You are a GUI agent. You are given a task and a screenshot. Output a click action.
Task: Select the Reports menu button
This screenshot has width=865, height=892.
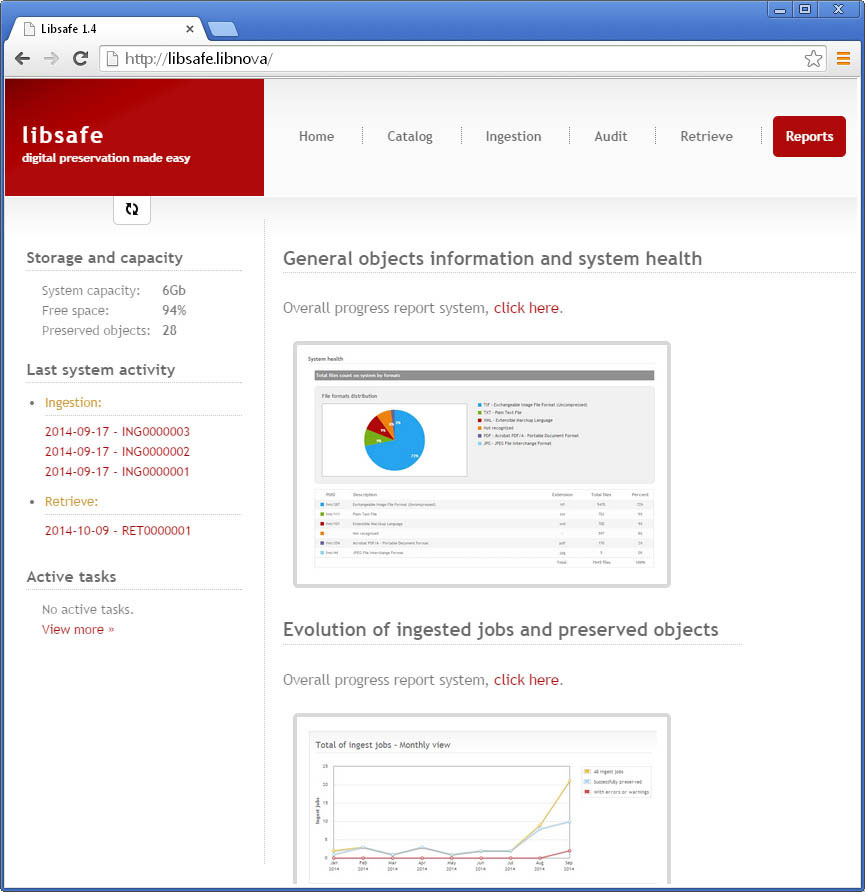809,137
